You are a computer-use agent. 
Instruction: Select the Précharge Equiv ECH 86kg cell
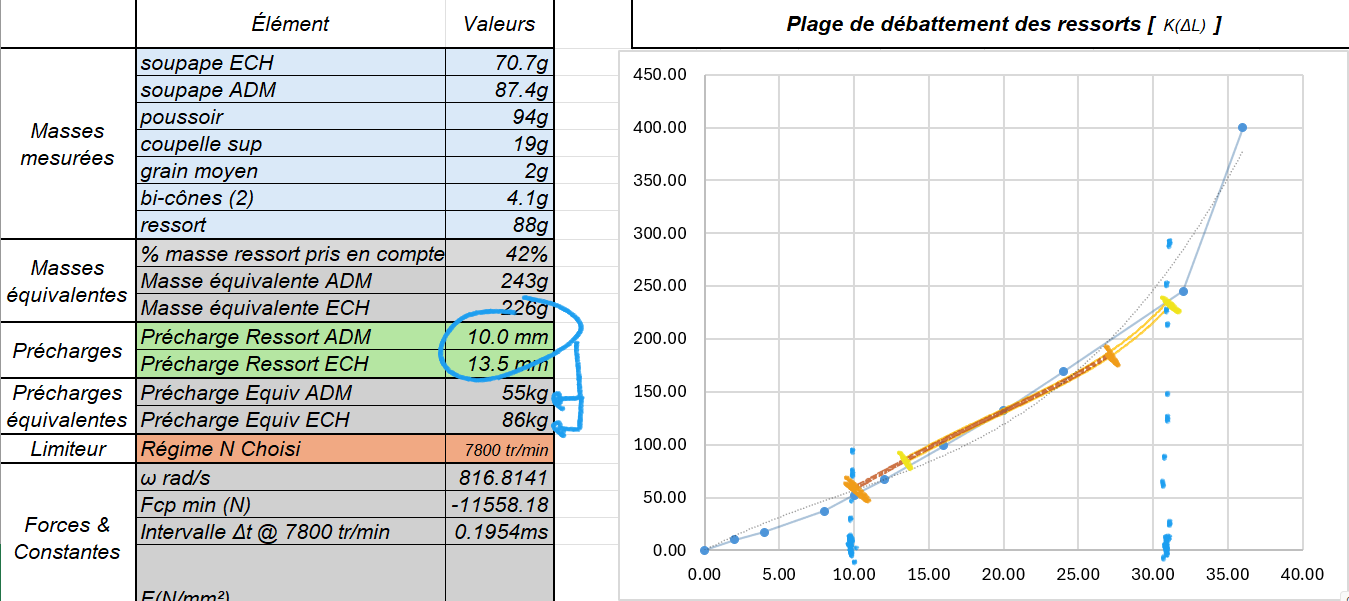click(x=500, y=420)
